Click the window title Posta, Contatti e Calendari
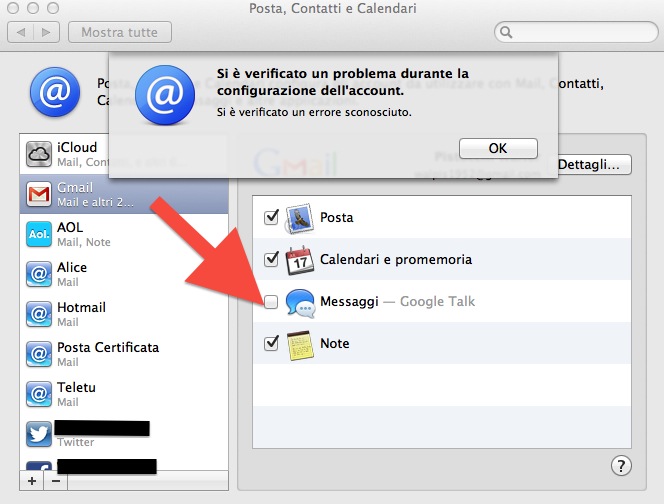The image size is (664, 504). [332, 8]
